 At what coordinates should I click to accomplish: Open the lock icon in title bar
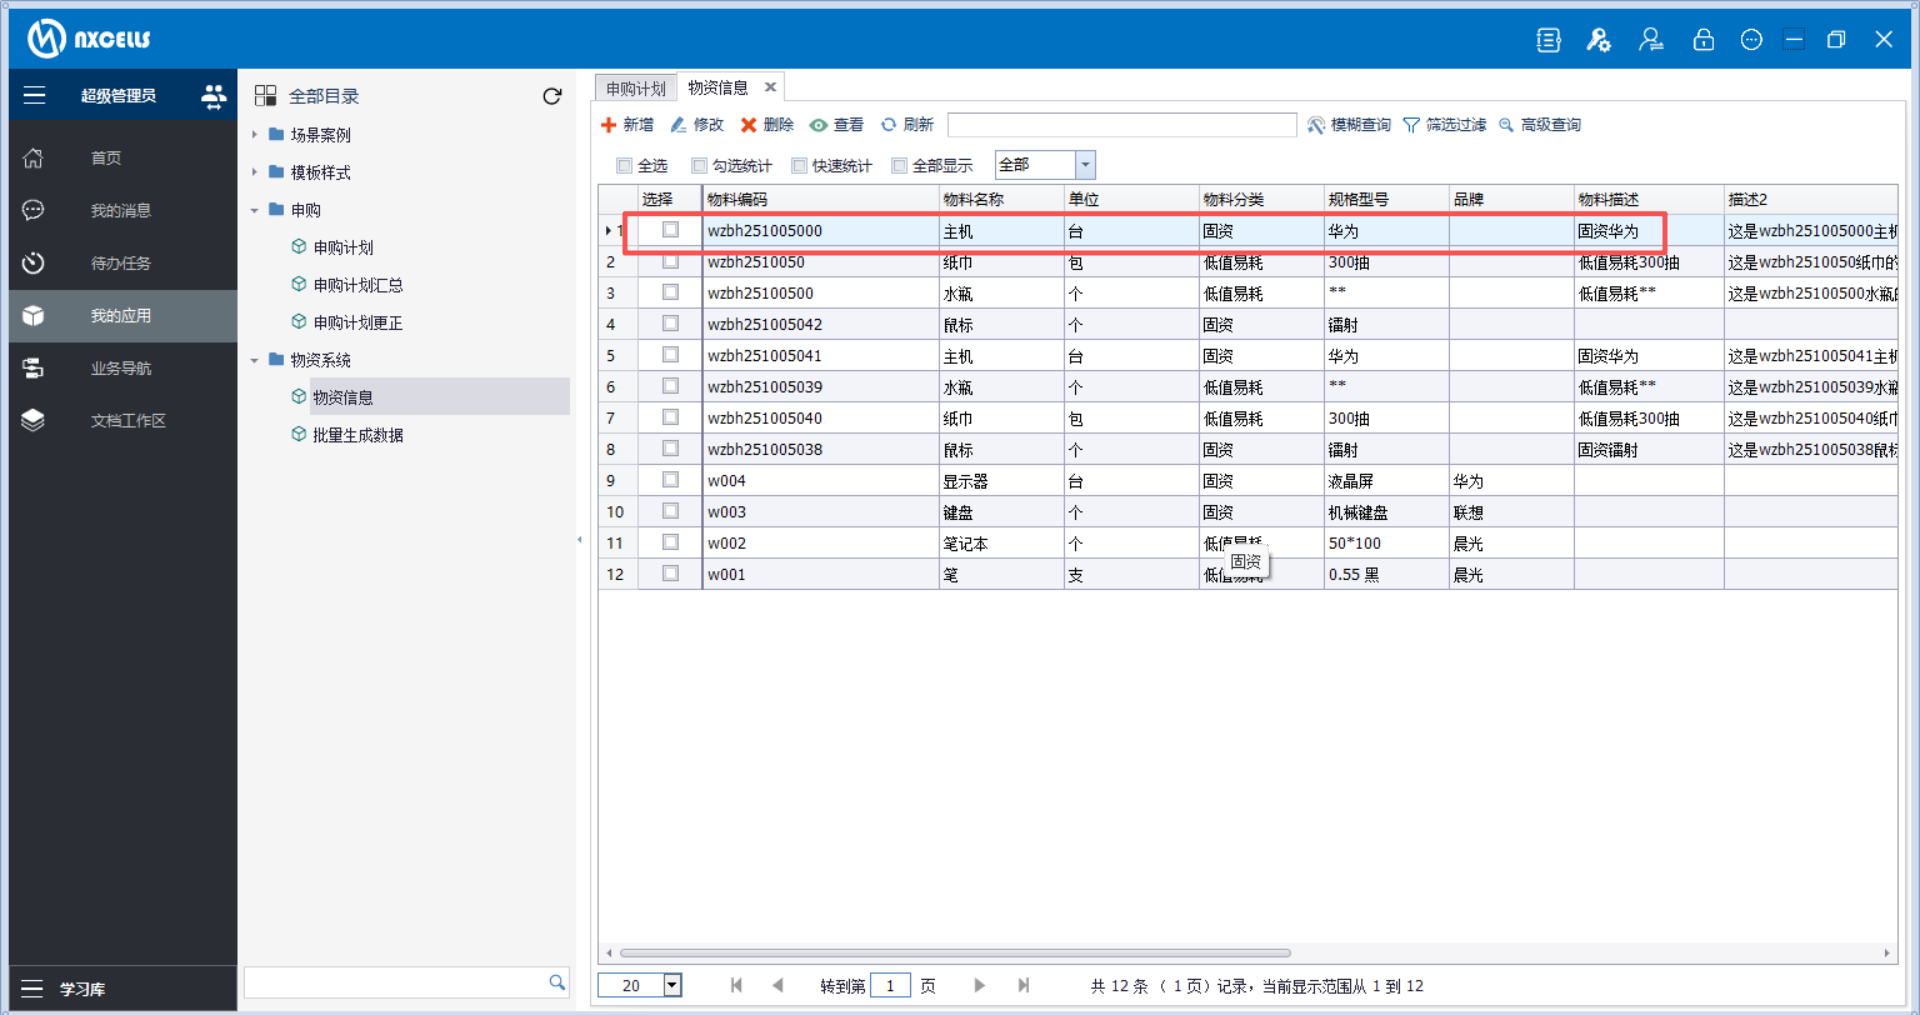click(x=1703, y=40)
